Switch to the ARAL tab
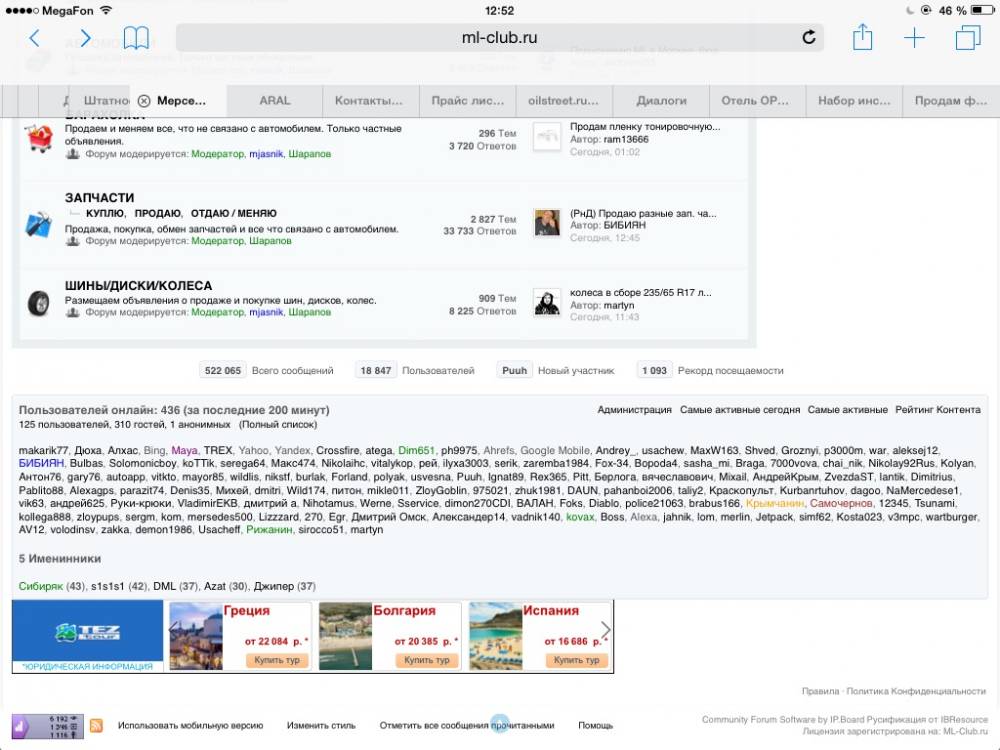This screenshot has width=1000, height=750. pos(275,101)
